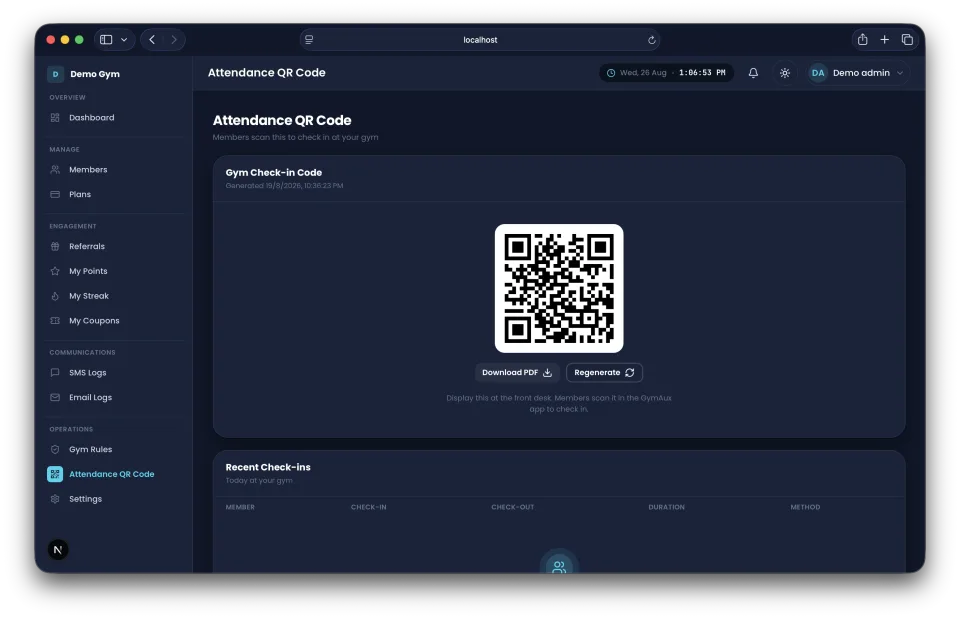
Task: Open My Points
Action: coord(88,271)
